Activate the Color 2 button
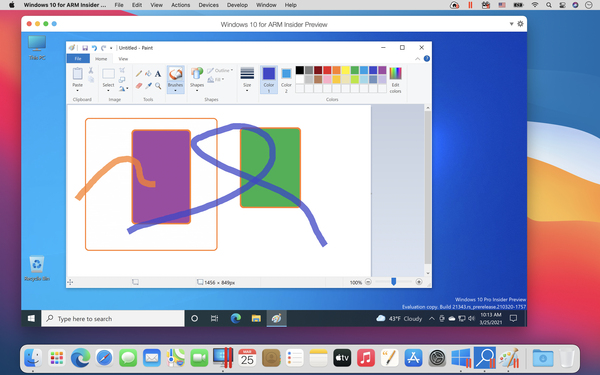The height and width of the screenshot is (375, 600). click(286, 80)
